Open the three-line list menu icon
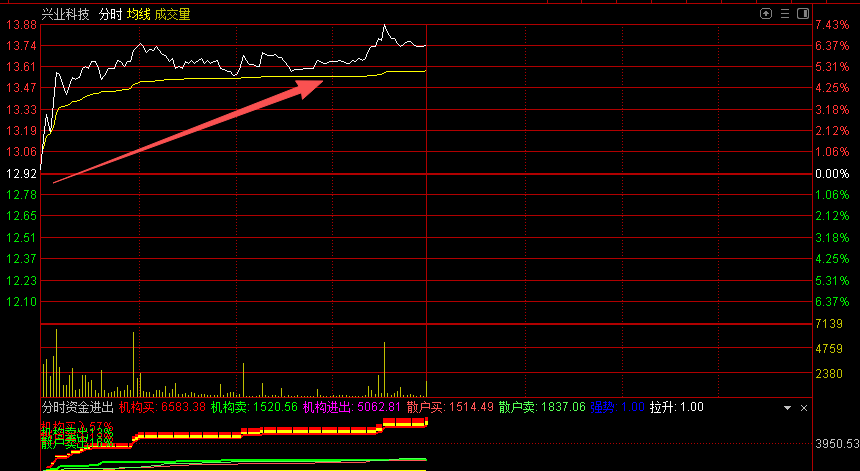 pyautogui.click(x=783, y=14)
